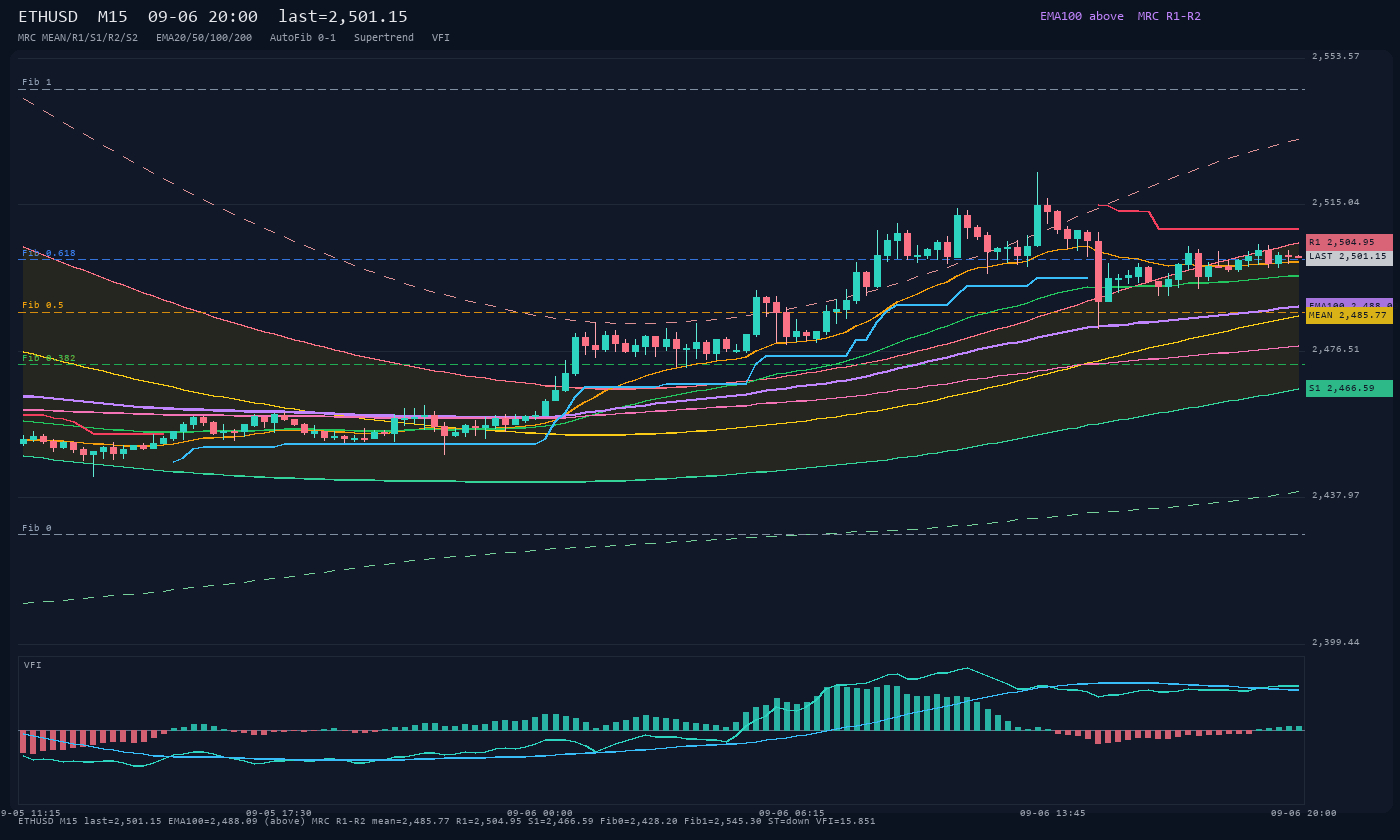Click the 09-05 17:30 time axis label

279,813
